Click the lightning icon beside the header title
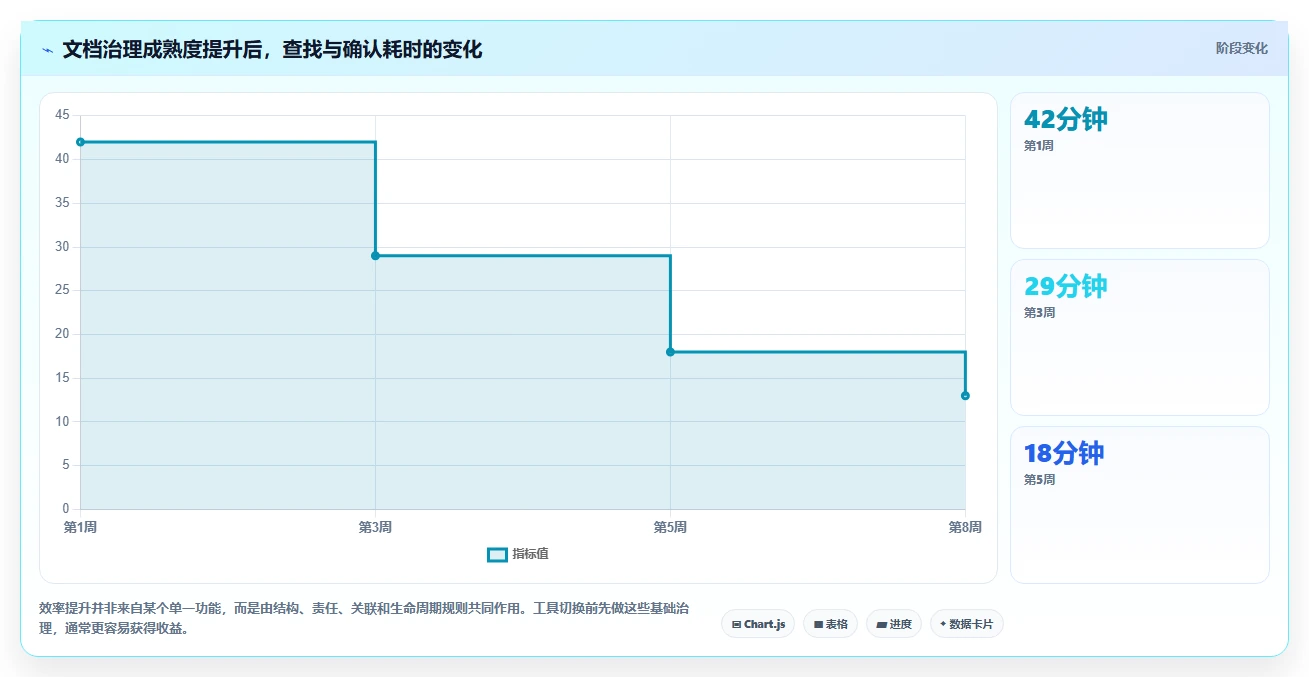 click(48, 50)
